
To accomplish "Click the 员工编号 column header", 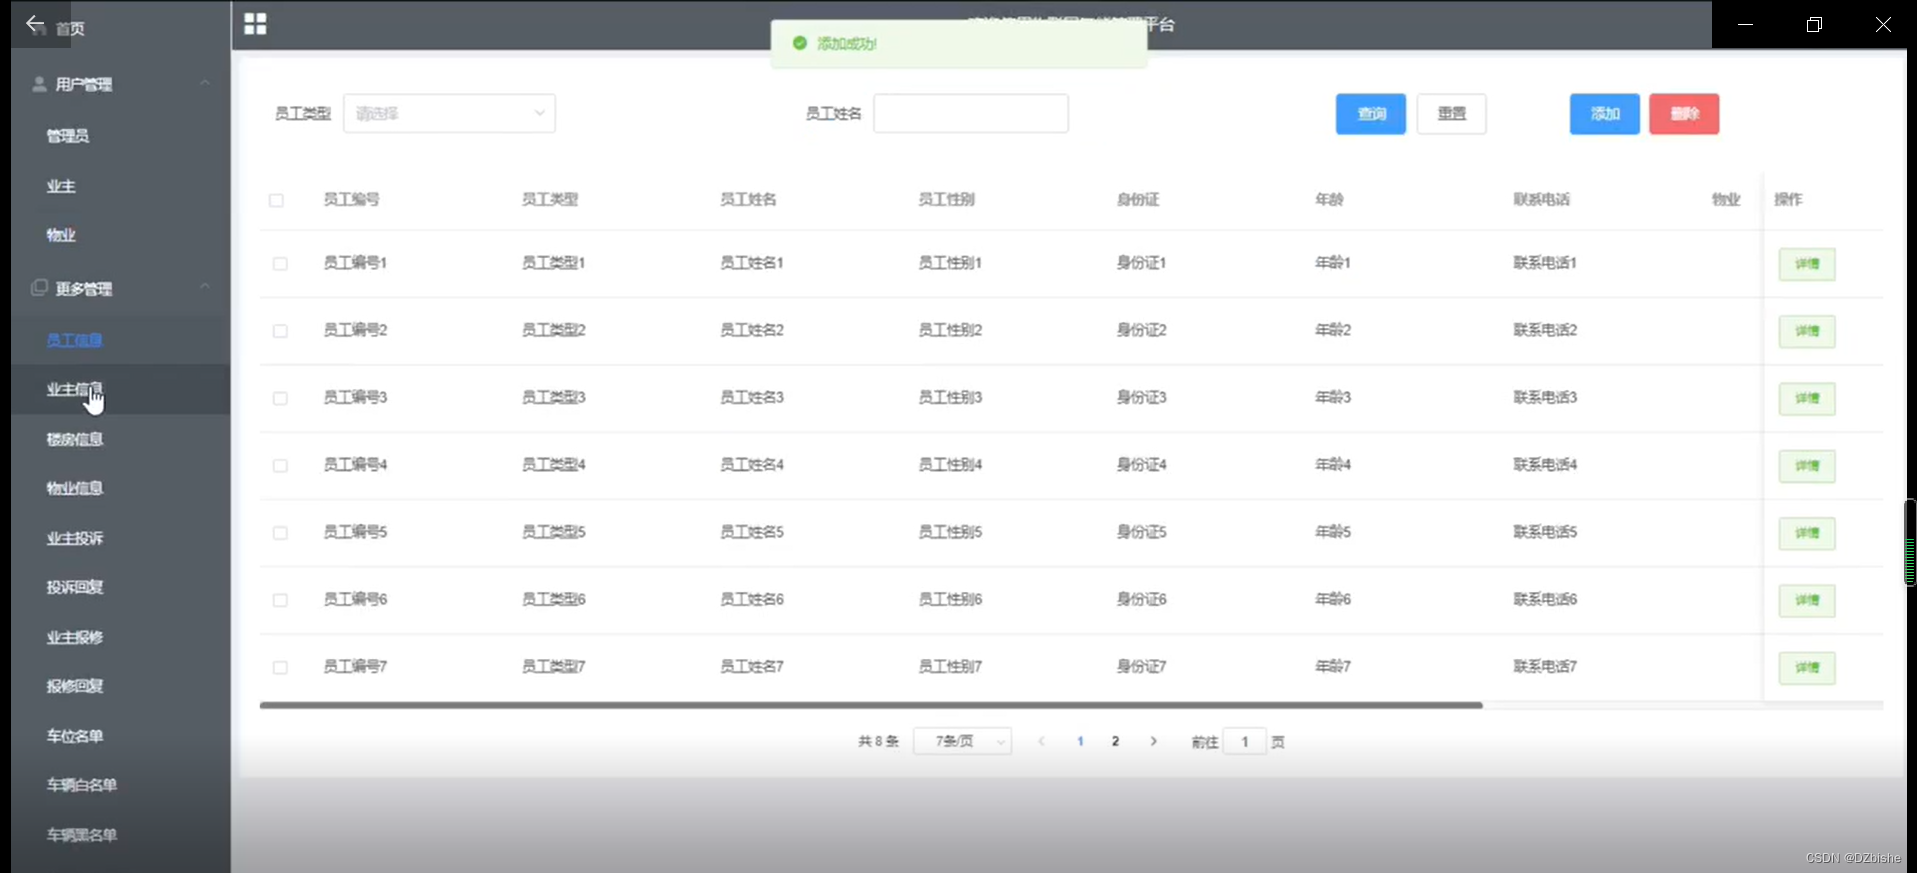I will (x=351, y=199).
